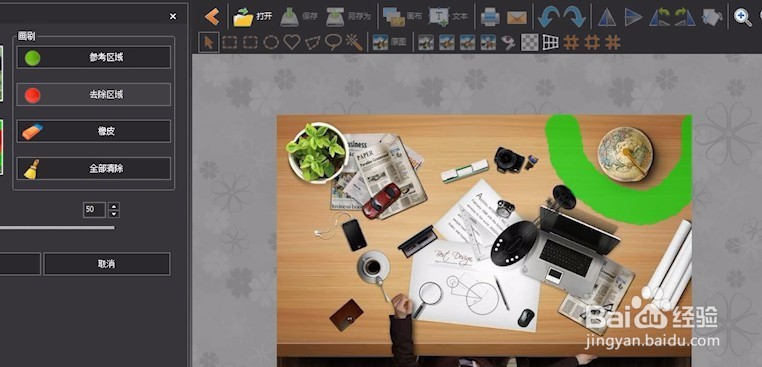Select the lasso selection tool
The width and height of the screenshot is (762, 367).
(x=333, y=42)
